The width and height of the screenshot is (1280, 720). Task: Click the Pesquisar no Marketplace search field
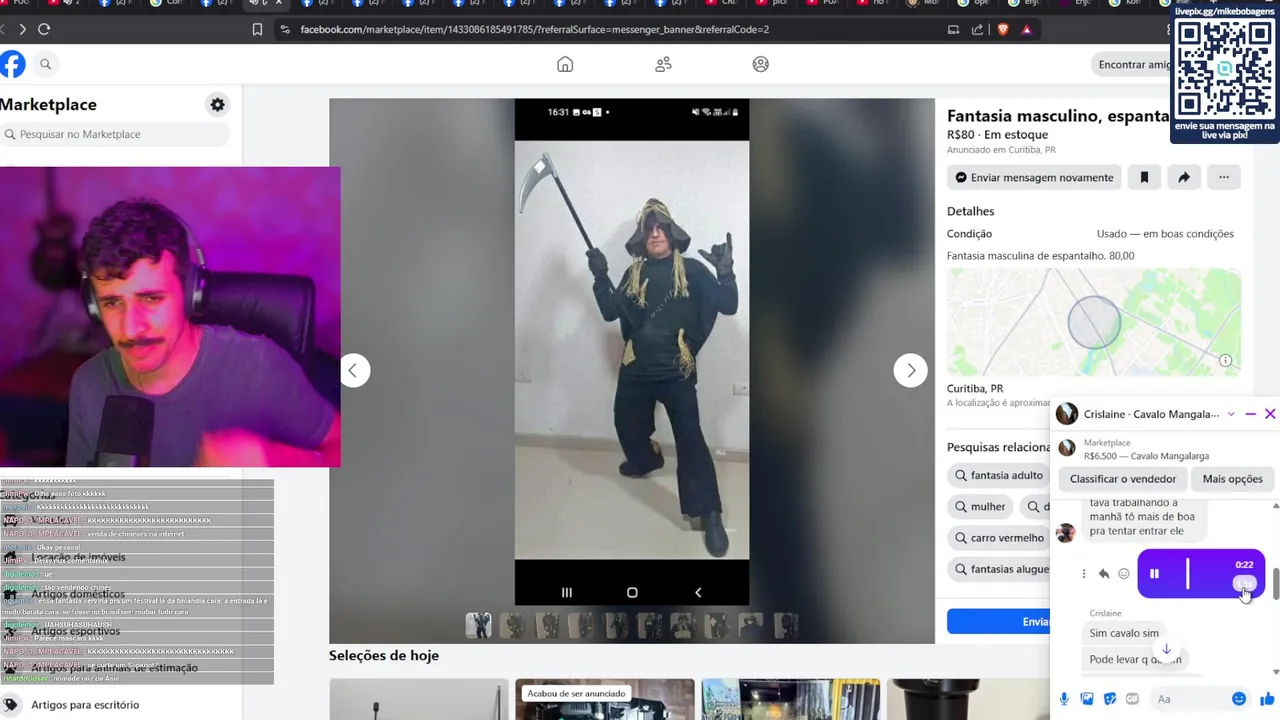point(115,134)
